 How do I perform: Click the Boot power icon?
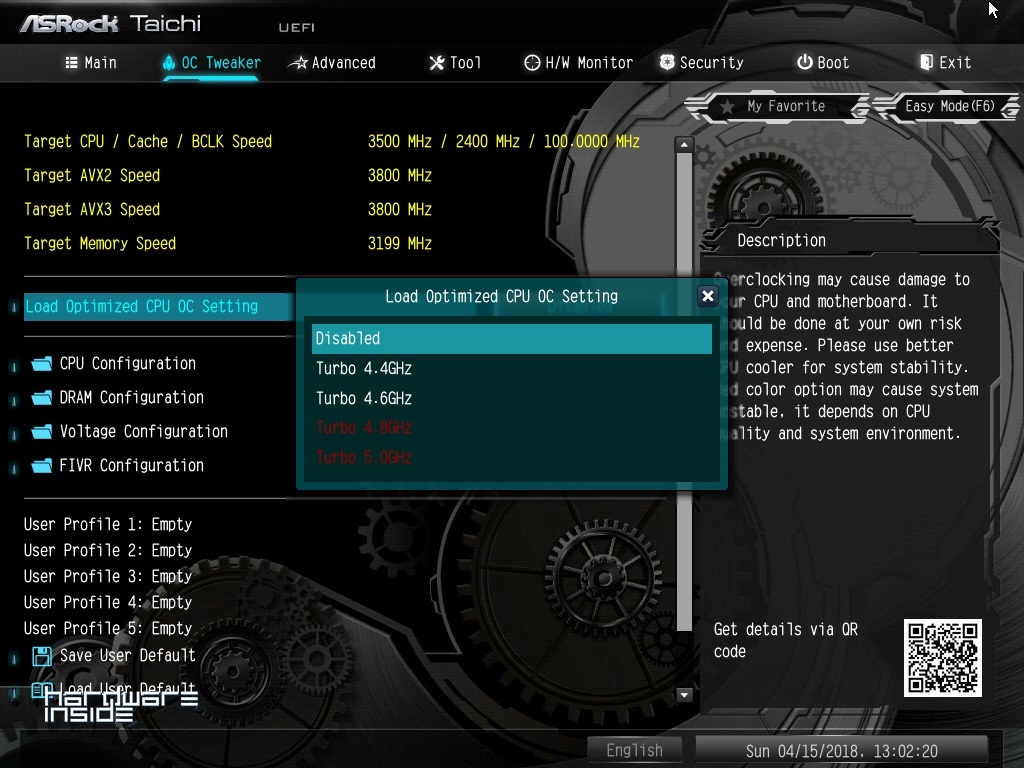point(805,62)
